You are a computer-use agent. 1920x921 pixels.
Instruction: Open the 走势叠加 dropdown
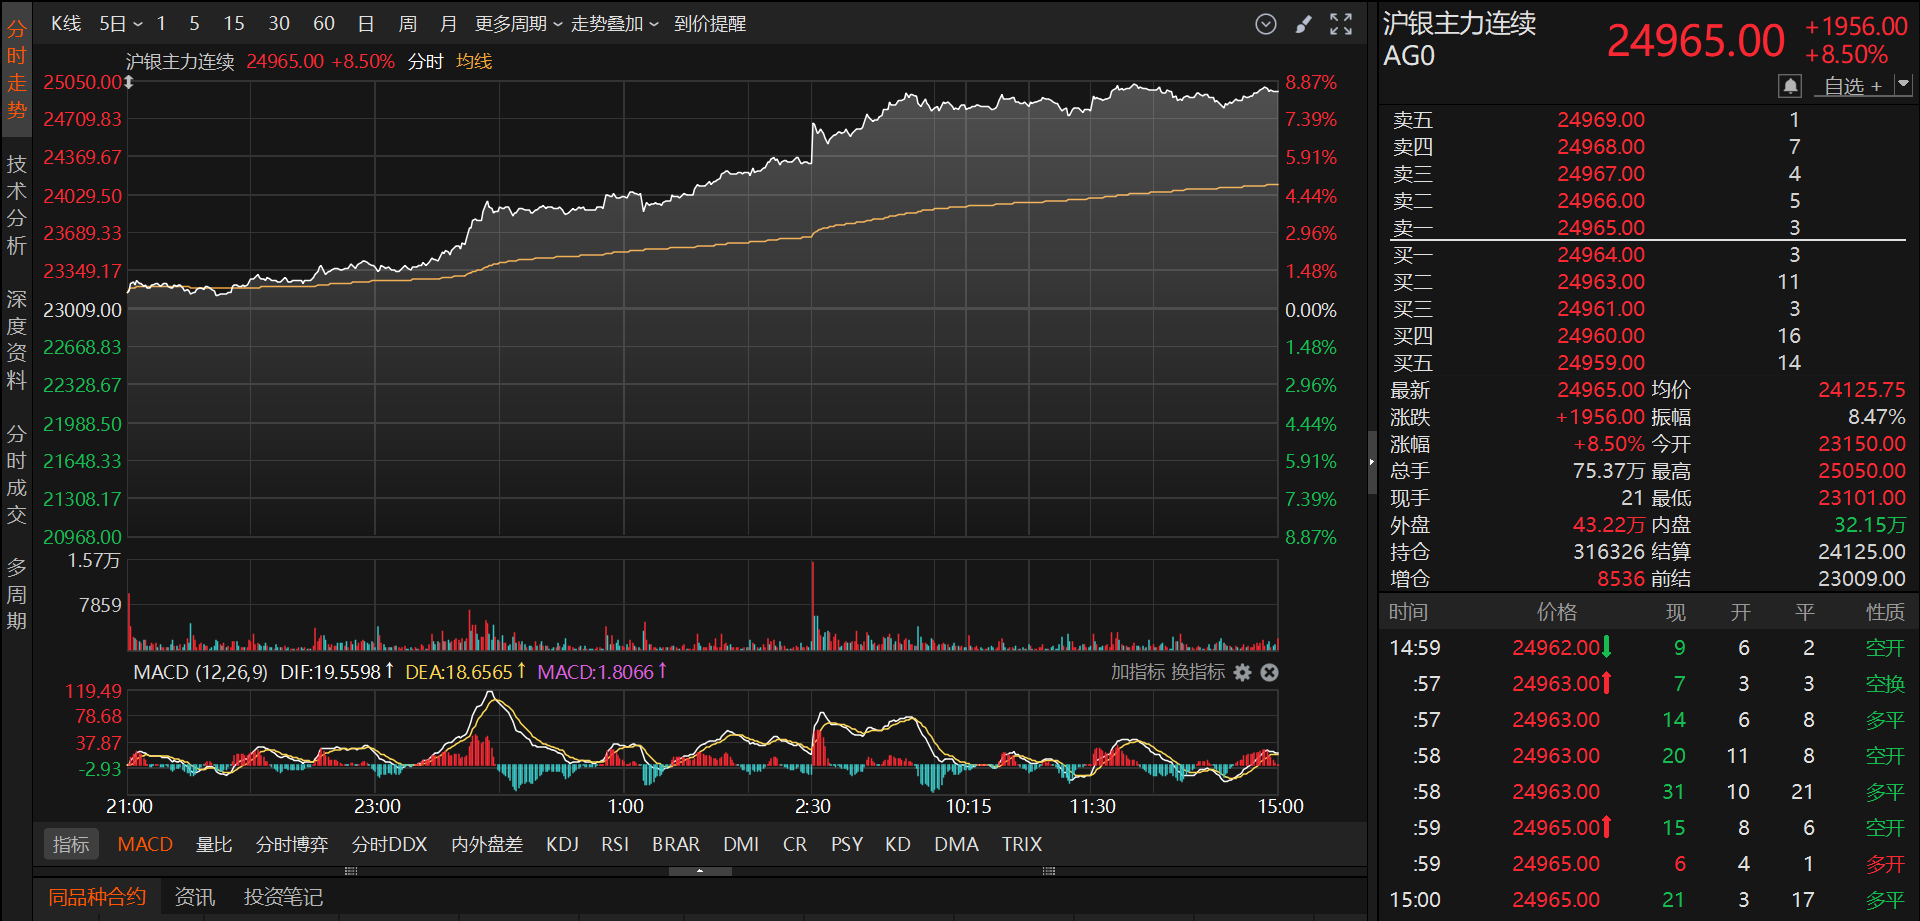tap(614, 24)
